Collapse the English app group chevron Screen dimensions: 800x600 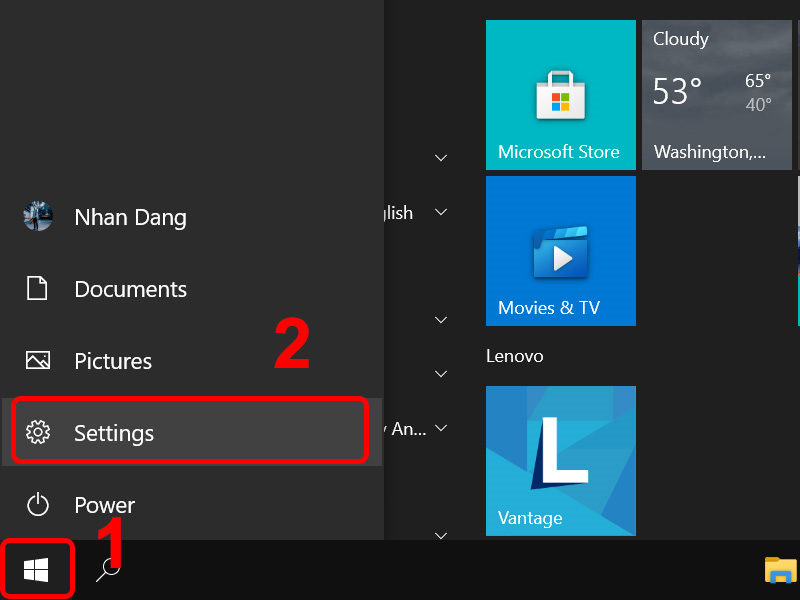tap(441, 212)
